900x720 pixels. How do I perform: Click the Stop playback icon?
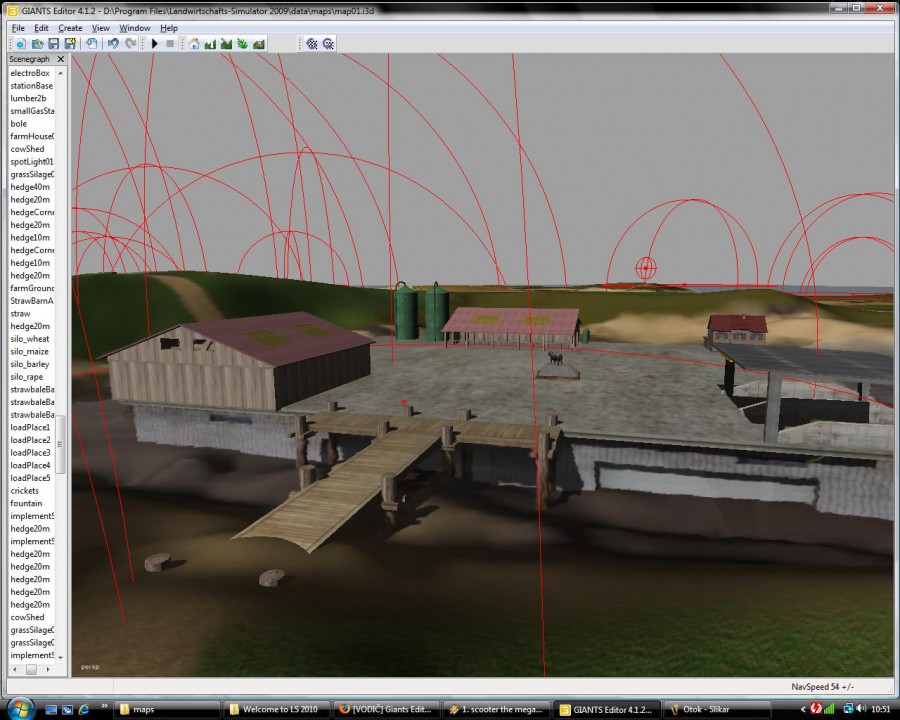pyautogui.click(x=170, y=44)
